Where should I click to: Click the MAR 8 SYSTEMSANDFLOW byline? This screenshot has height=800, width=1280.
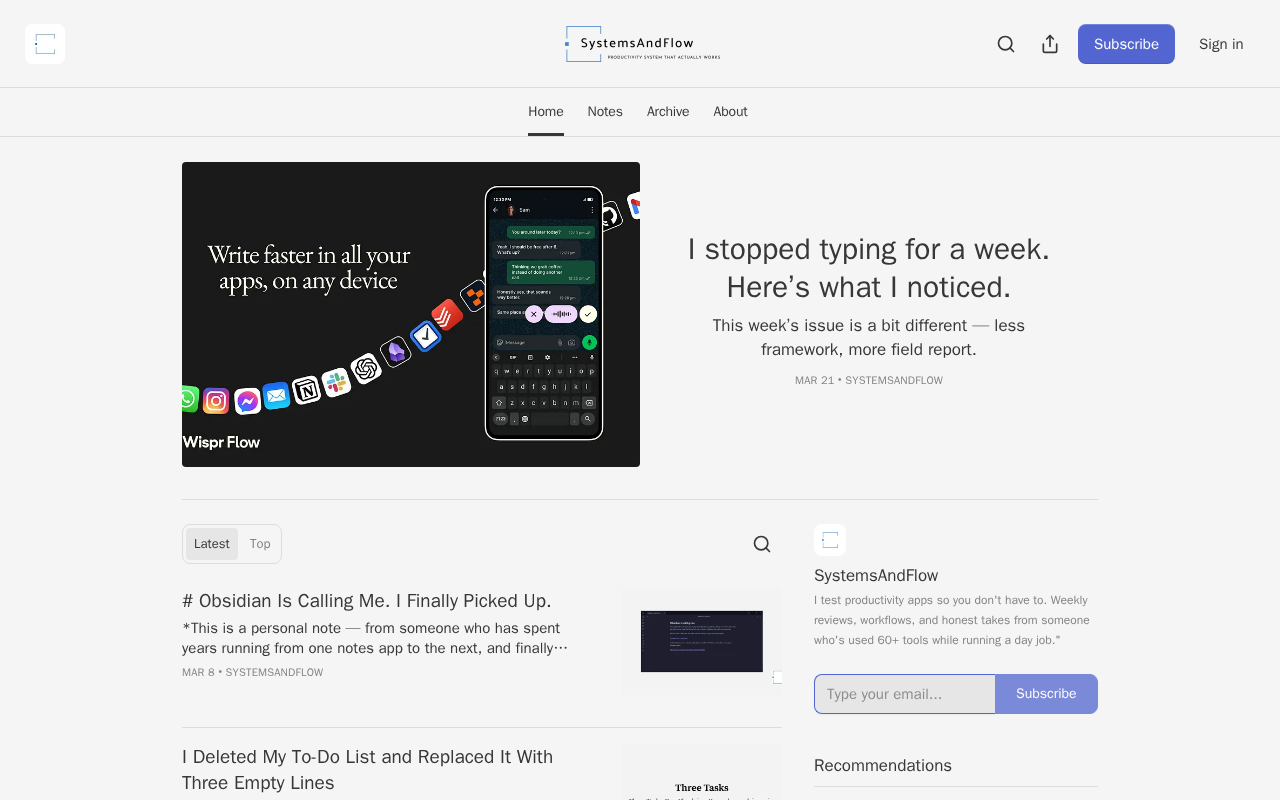(252, 673)
